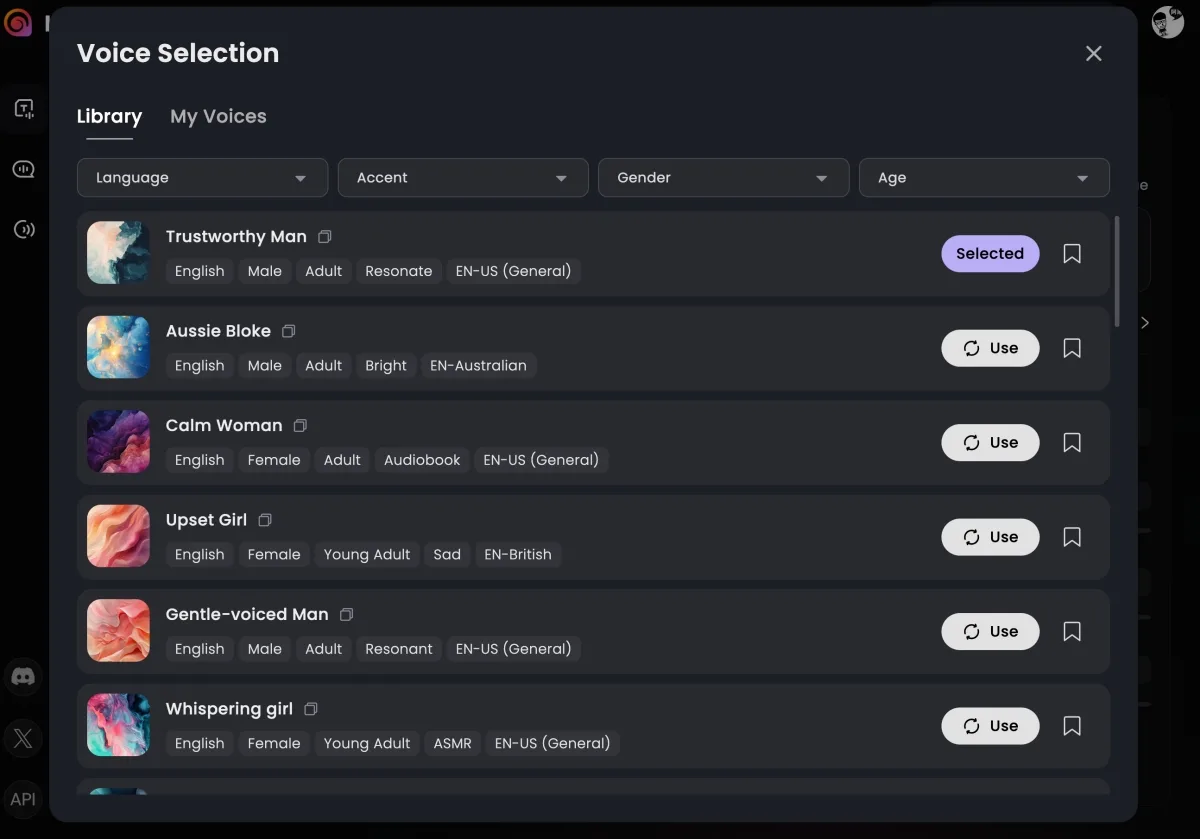Close the Voice Selection dialog
Image resolution: width=1200 pixels, height=839 pixels.
click(x=1093, y=54)
